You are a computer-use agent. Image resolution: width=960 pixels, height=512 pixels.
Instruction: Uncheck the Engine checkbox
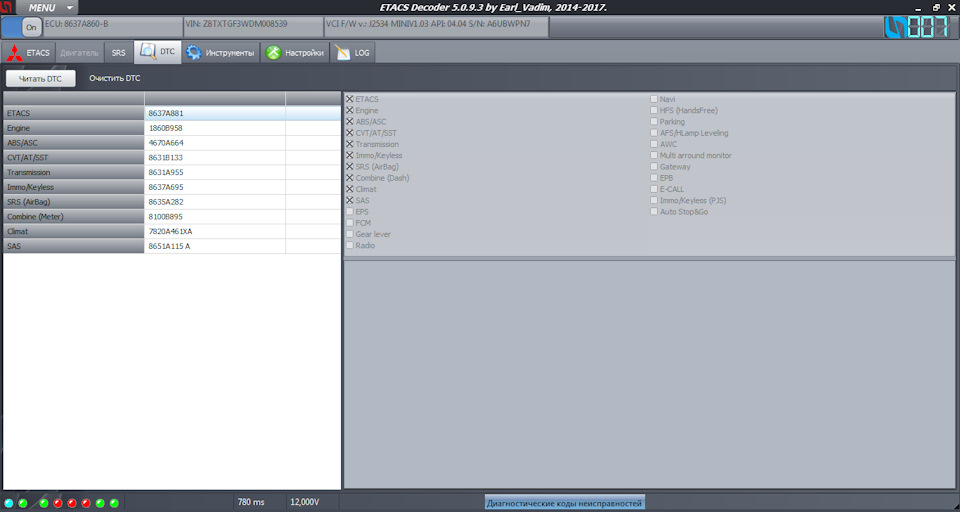(350, 110)
